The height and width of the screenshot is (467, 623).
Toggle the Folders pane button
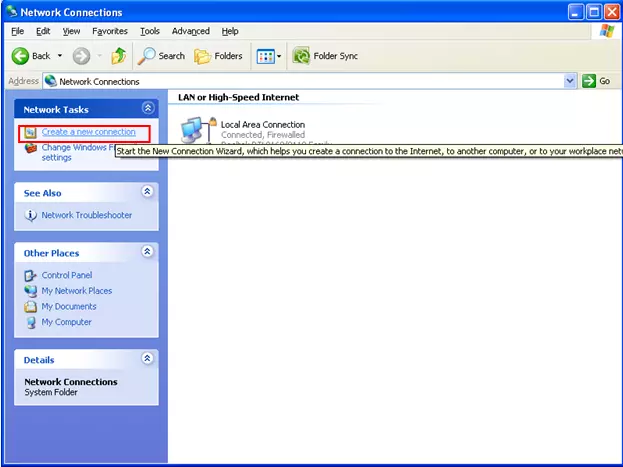click(218, 56)
